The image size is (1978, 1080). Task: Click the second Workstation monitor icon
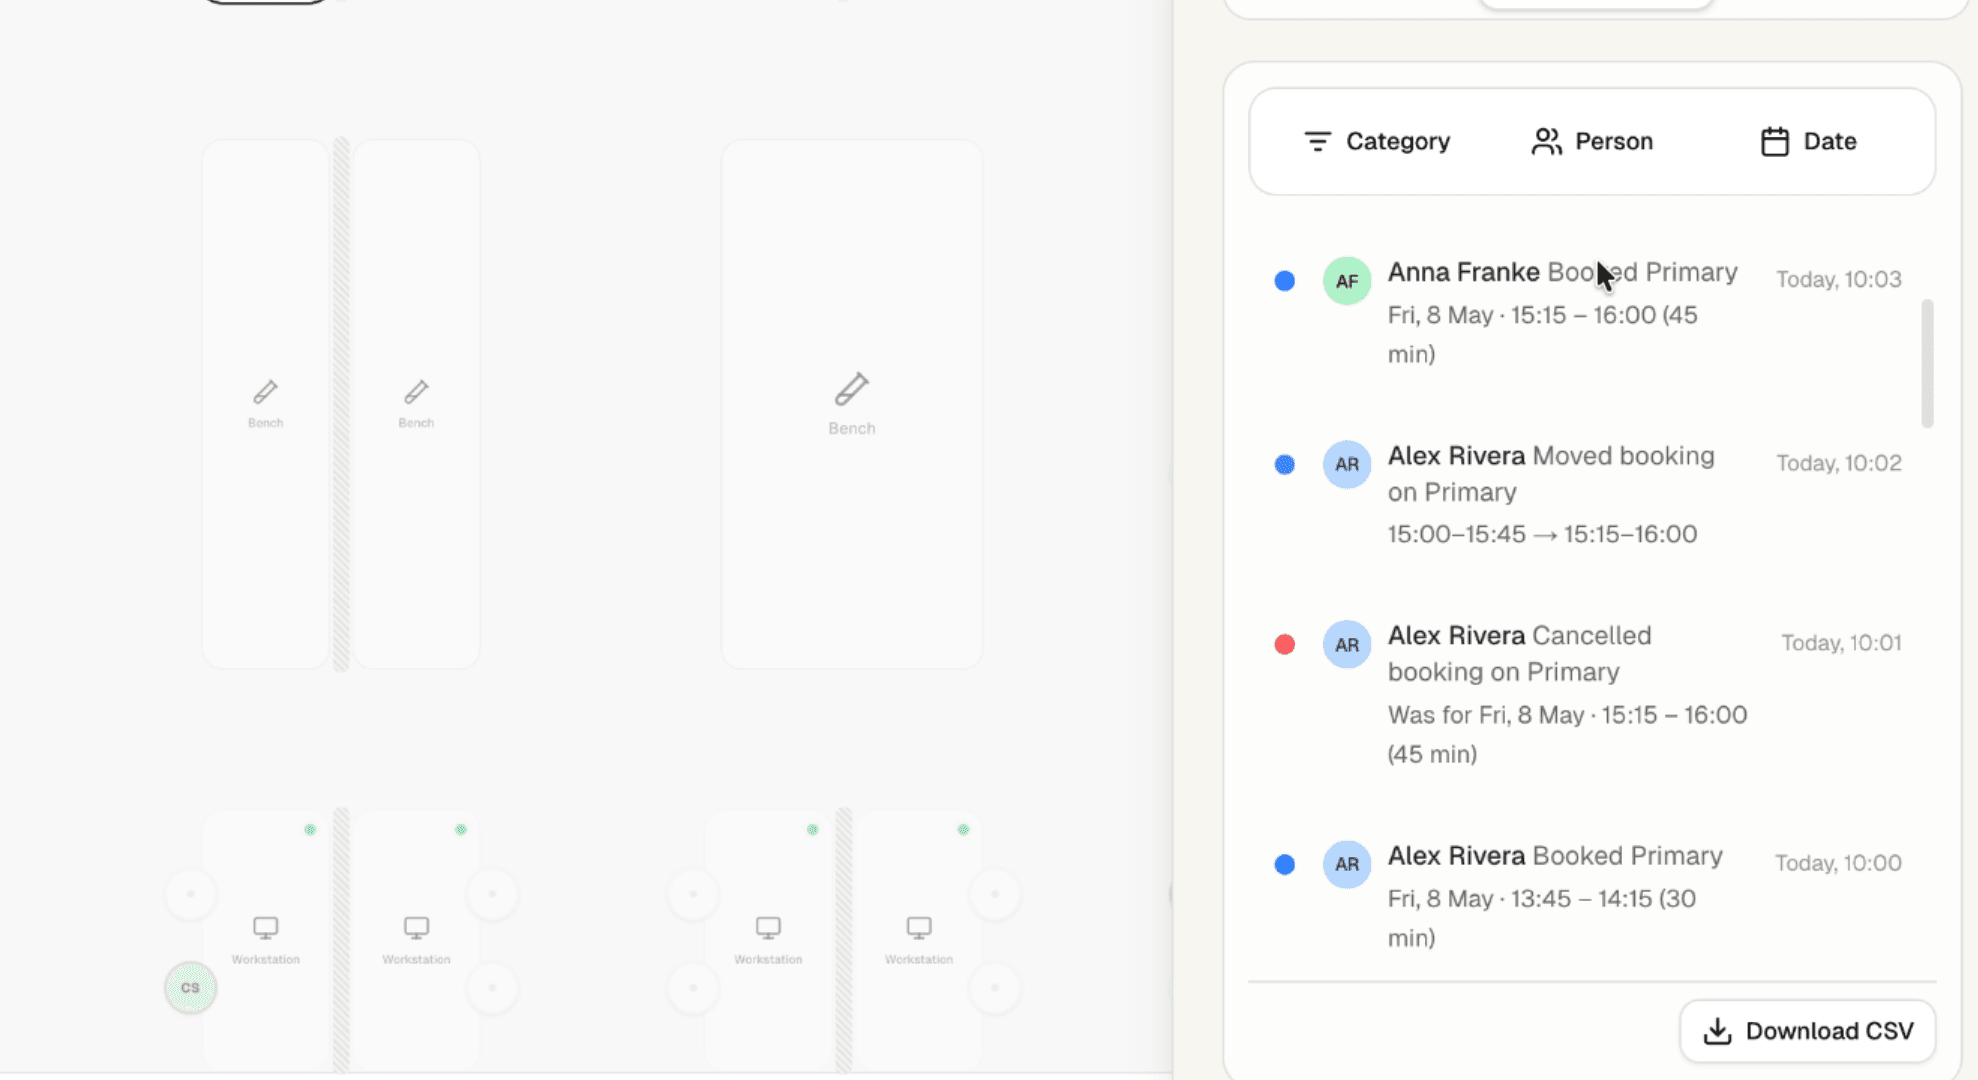416,928
